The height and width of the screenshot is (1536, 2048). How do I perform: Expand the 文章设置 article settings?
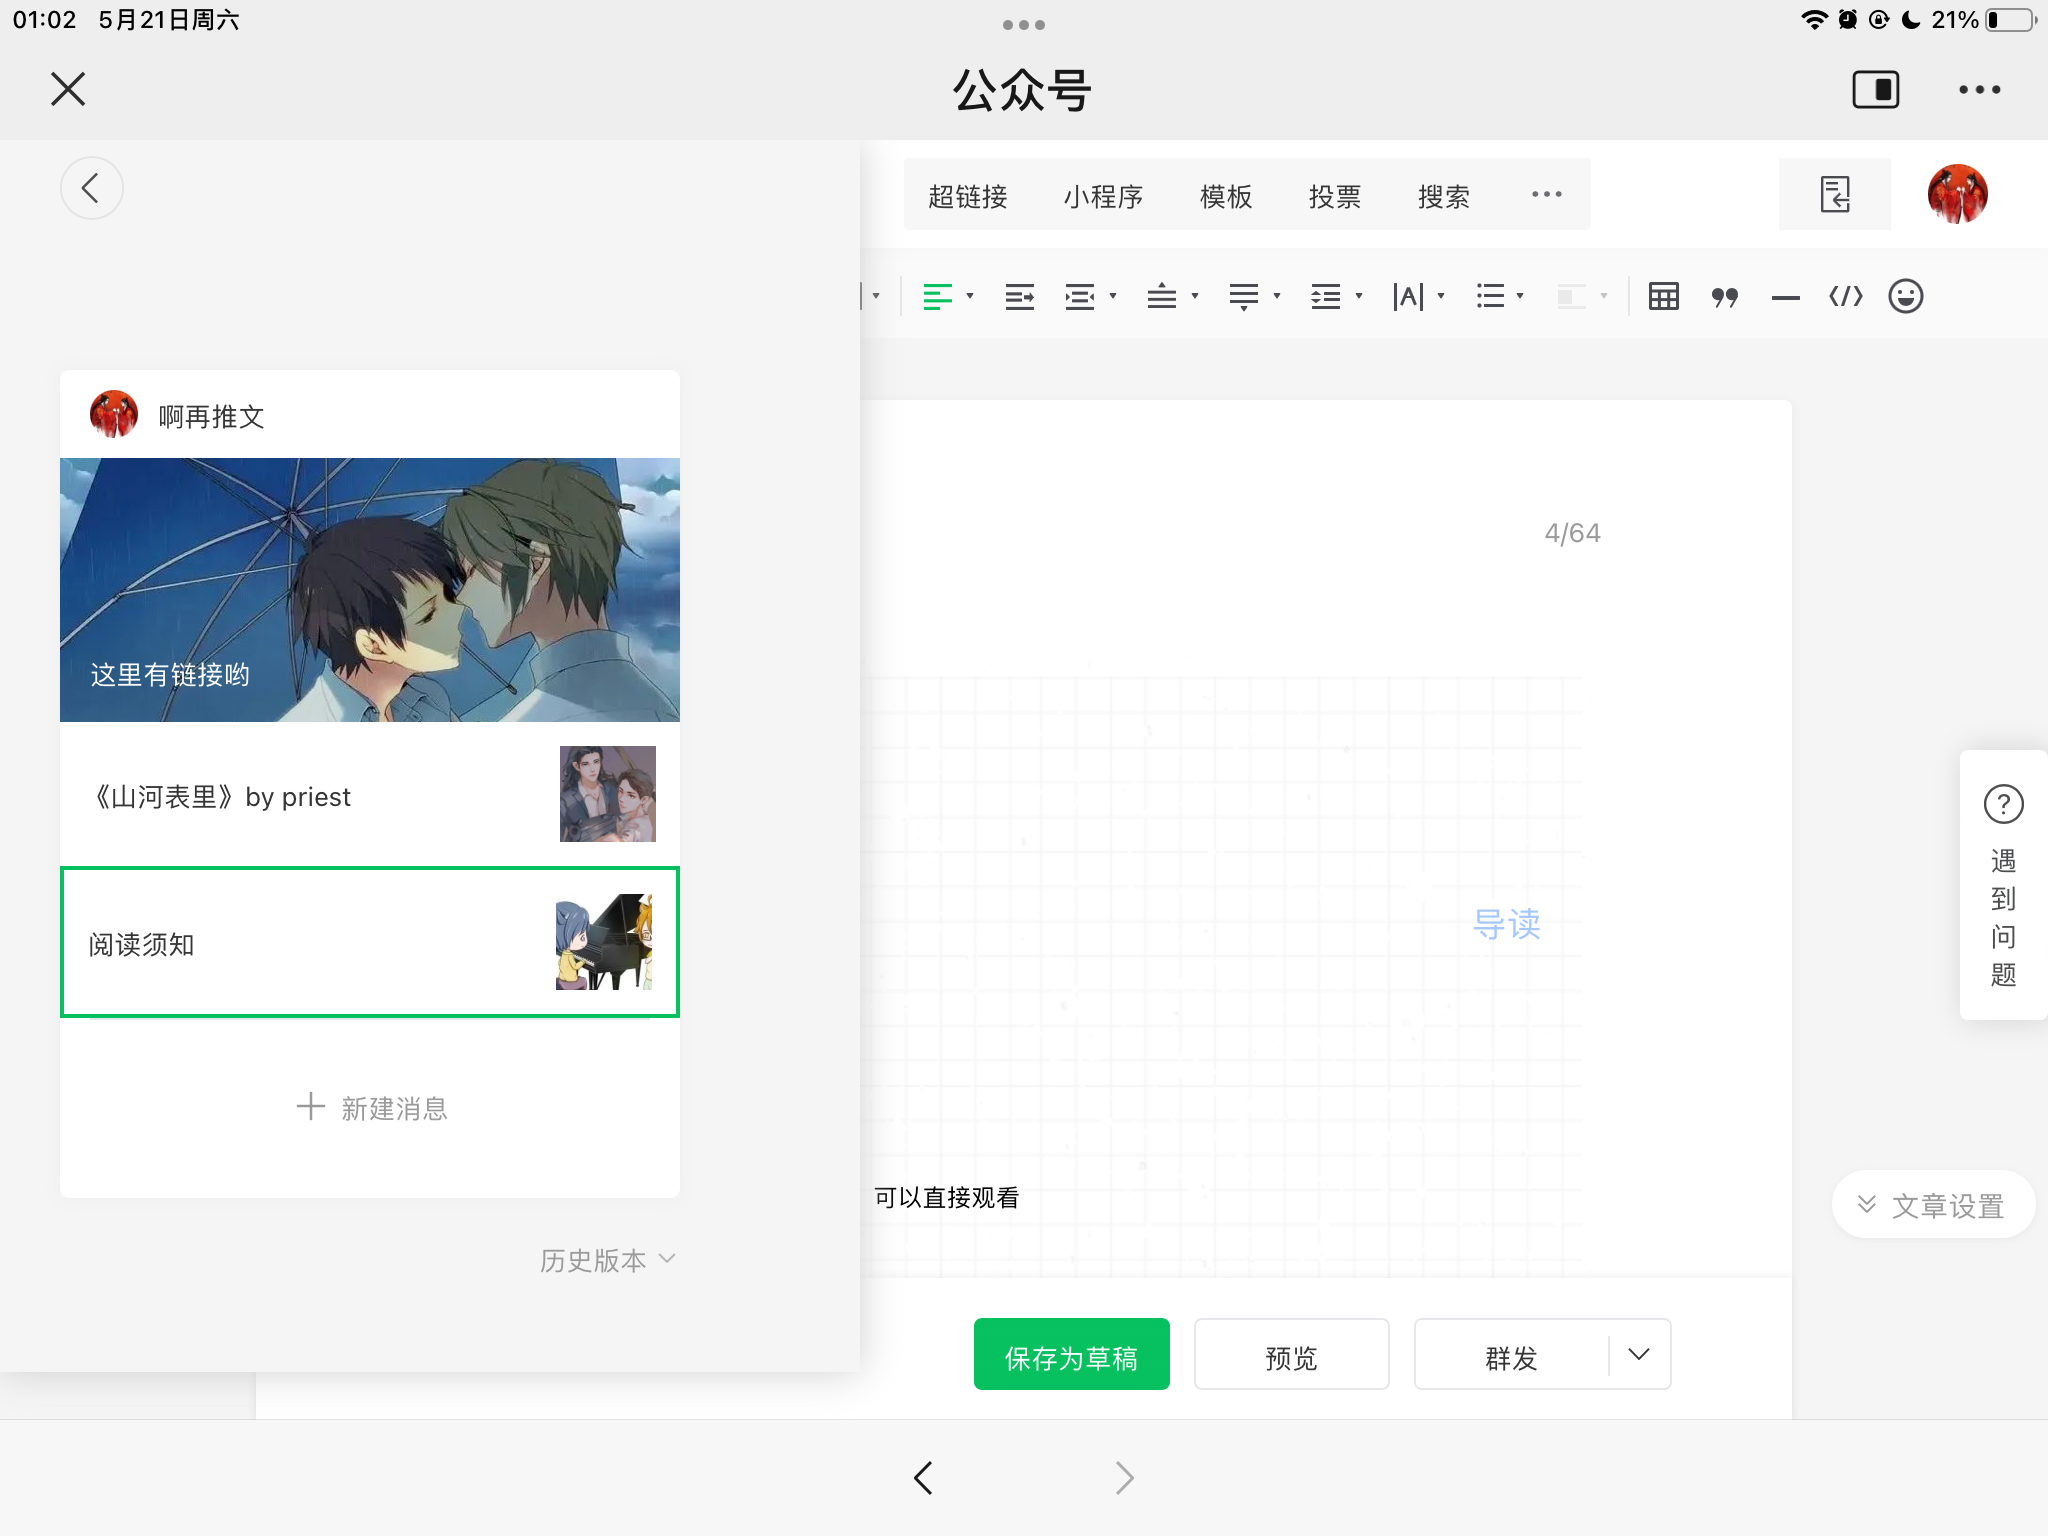click(1933, 1205)
